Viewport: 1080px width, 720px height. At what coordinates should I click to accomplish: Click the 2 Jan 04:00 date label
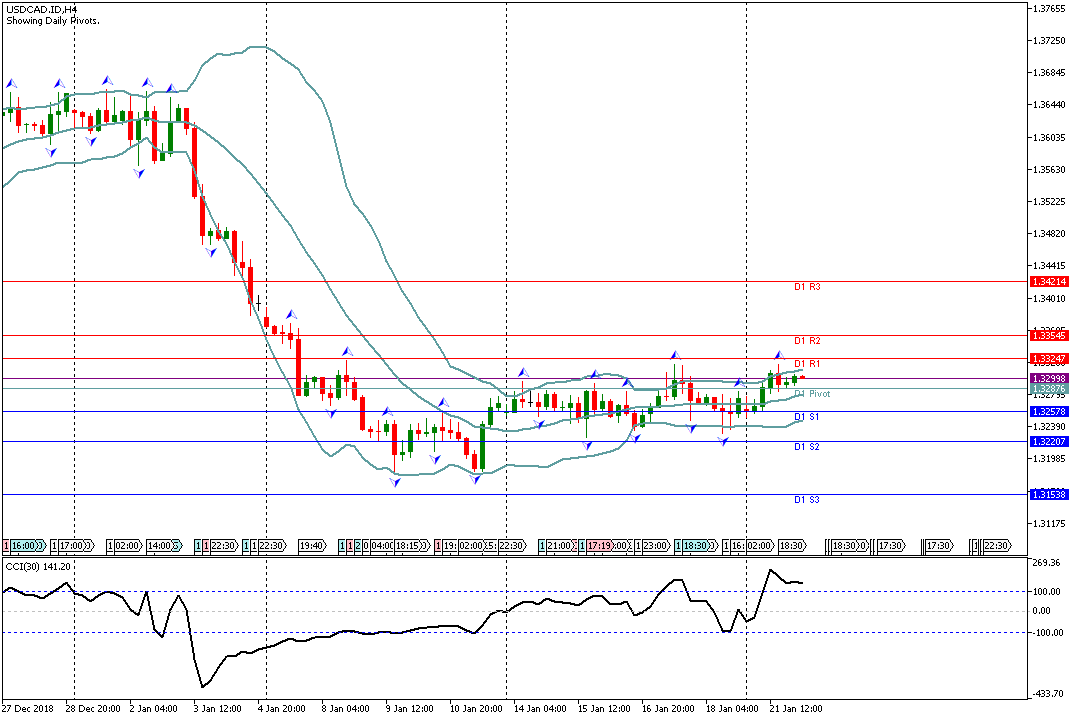pos(154,708)
